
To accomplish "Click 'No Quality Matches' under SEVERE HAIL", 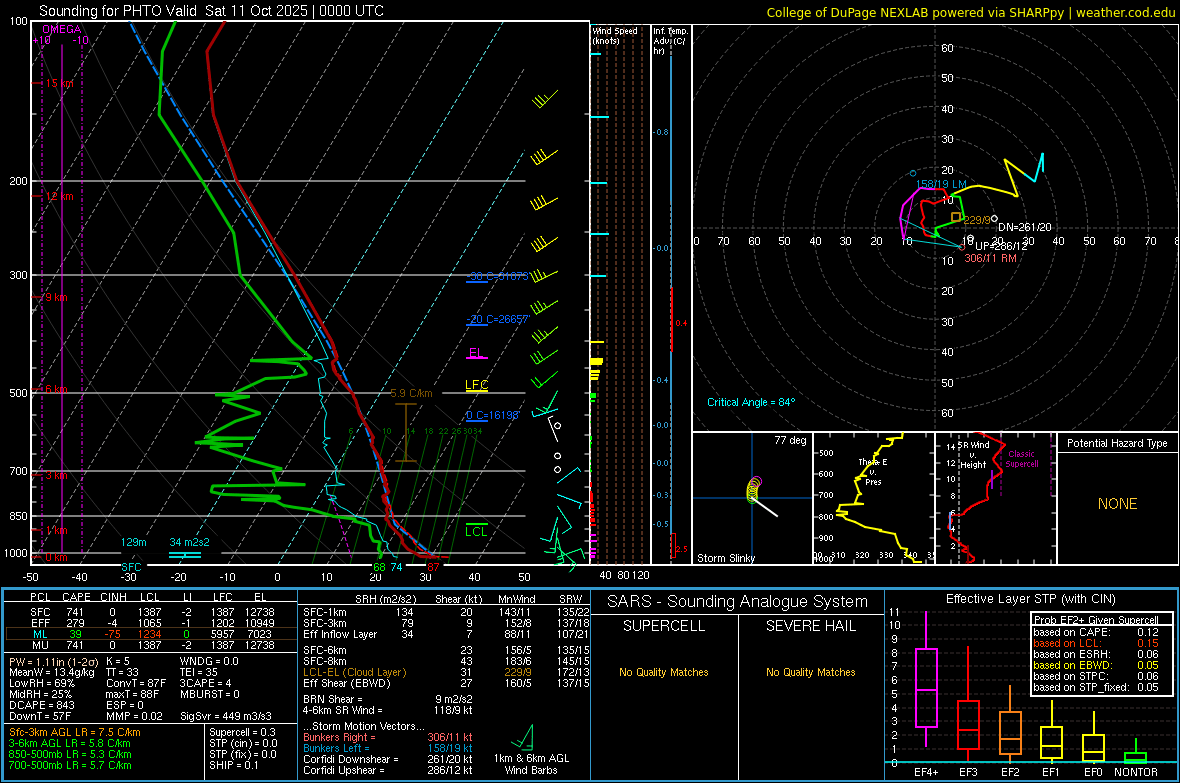I will coord(810,672).
